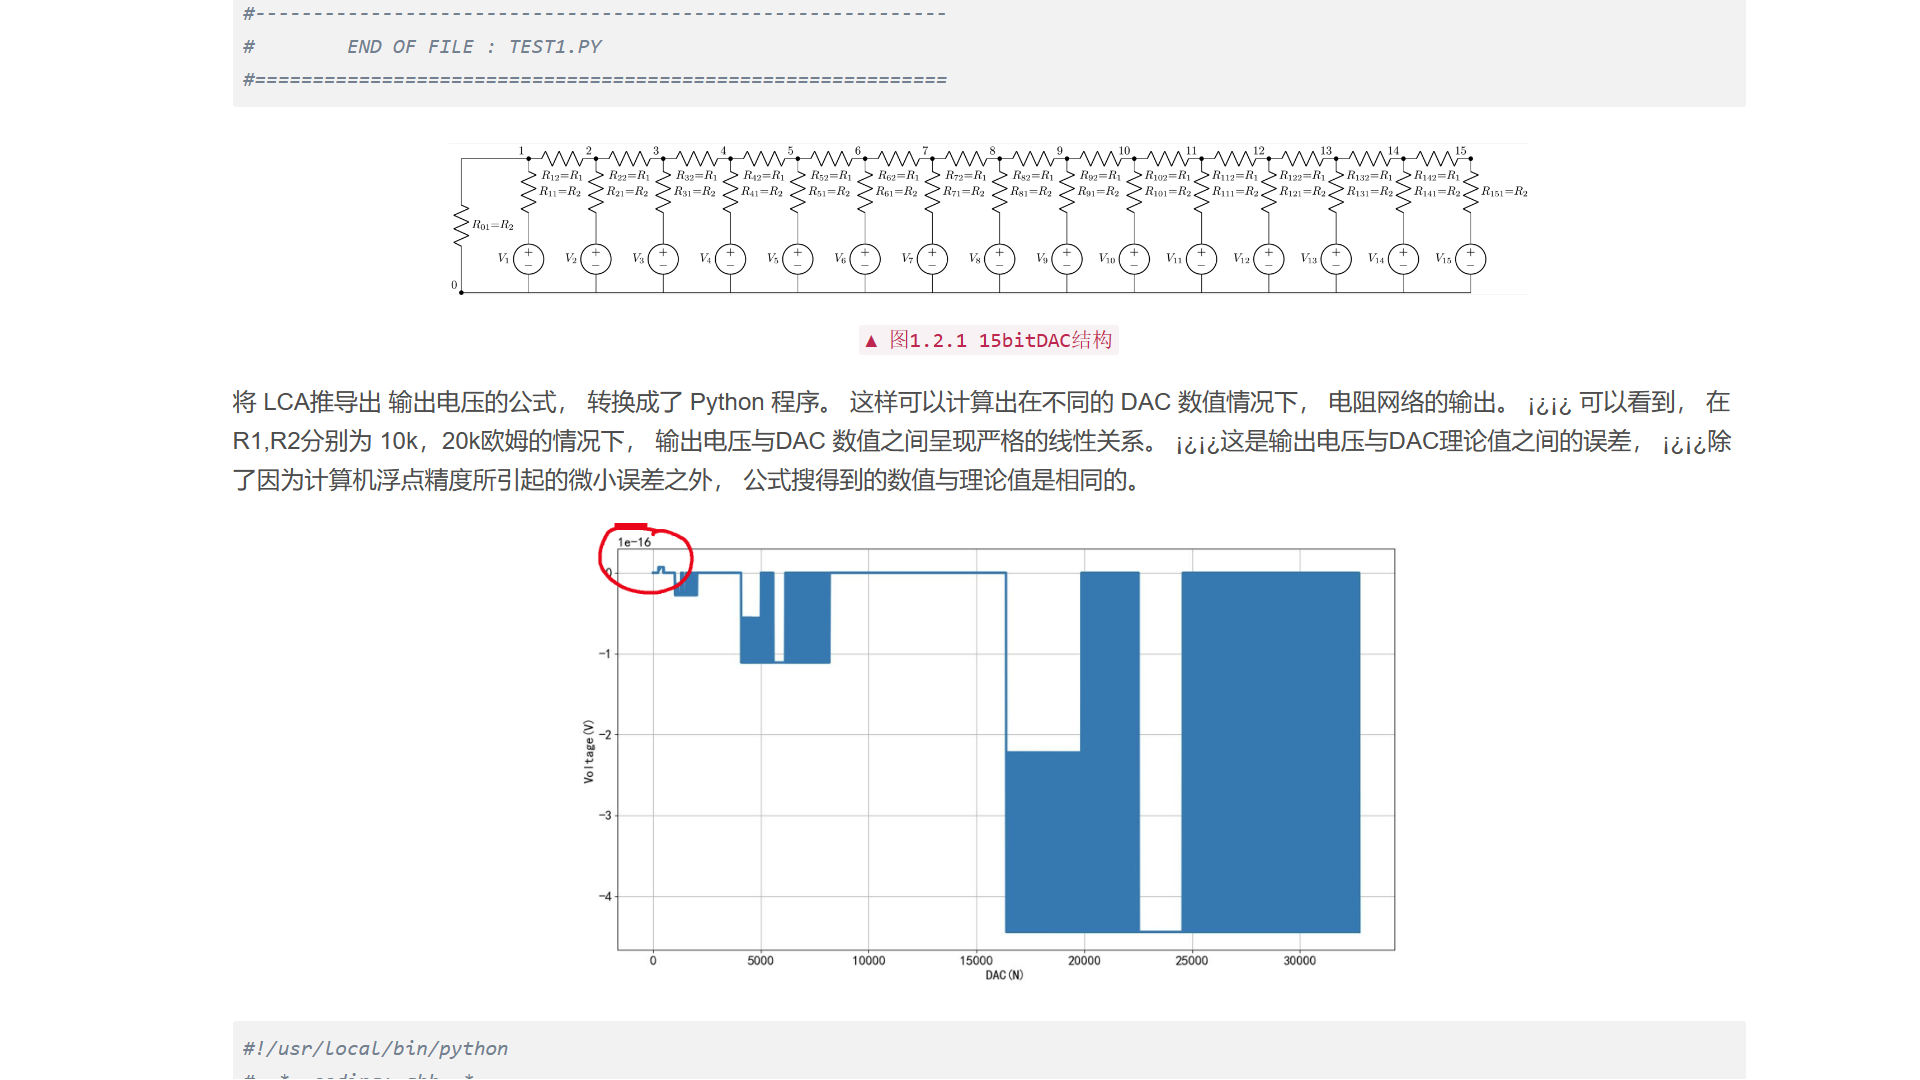Select voltage source V15 in the circuit diagram
This screenshot has height=1080, width=1920.
1470,258
